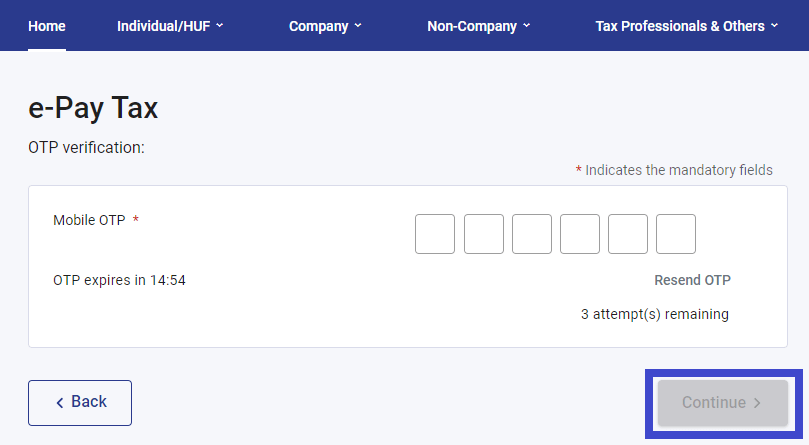
Task: Open the Individual/HUF menu
Action: [163, 26]
